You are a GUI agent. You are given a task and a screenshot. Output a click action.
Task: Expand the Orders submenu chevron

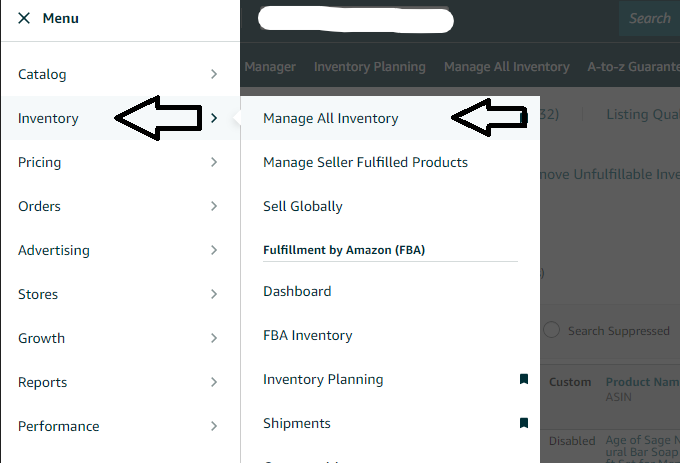point(214,206)
